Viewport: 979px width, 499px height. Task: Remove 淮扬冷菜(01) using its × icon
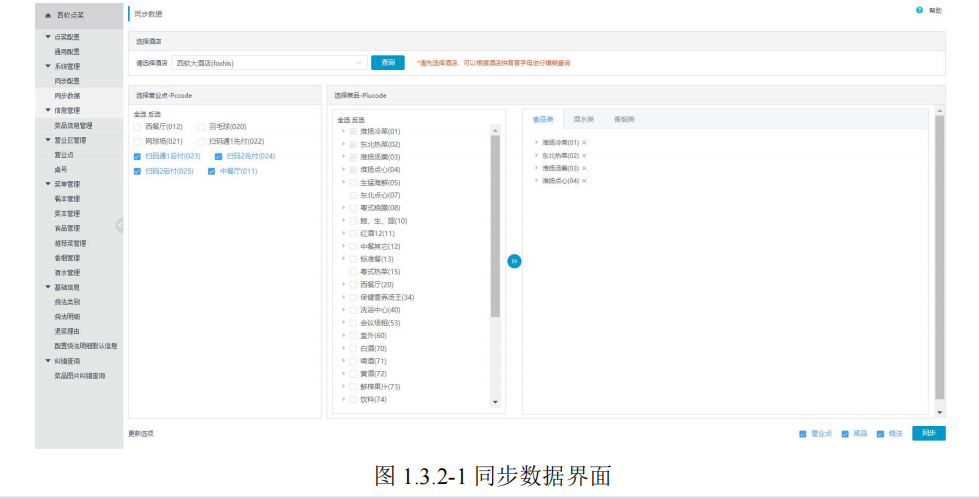pos(584,142)
